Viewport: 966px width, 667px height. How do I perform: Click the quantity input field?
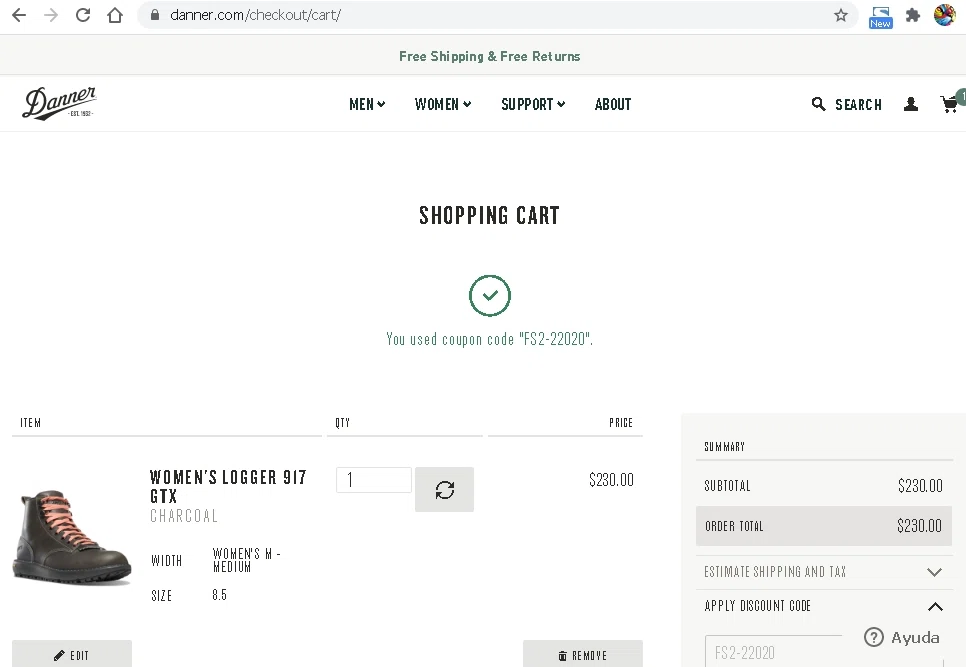pos(374,480)
